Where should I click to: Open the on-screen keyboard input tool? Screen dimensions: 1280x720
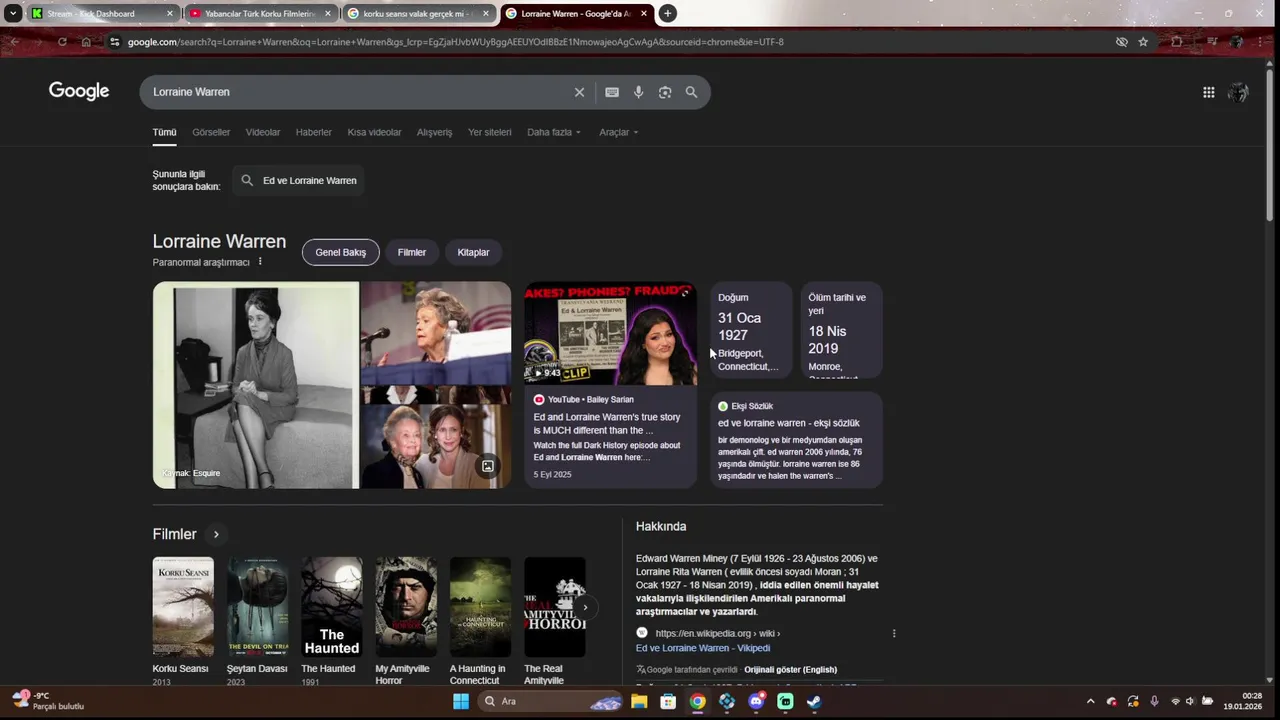tap(612, 92)
